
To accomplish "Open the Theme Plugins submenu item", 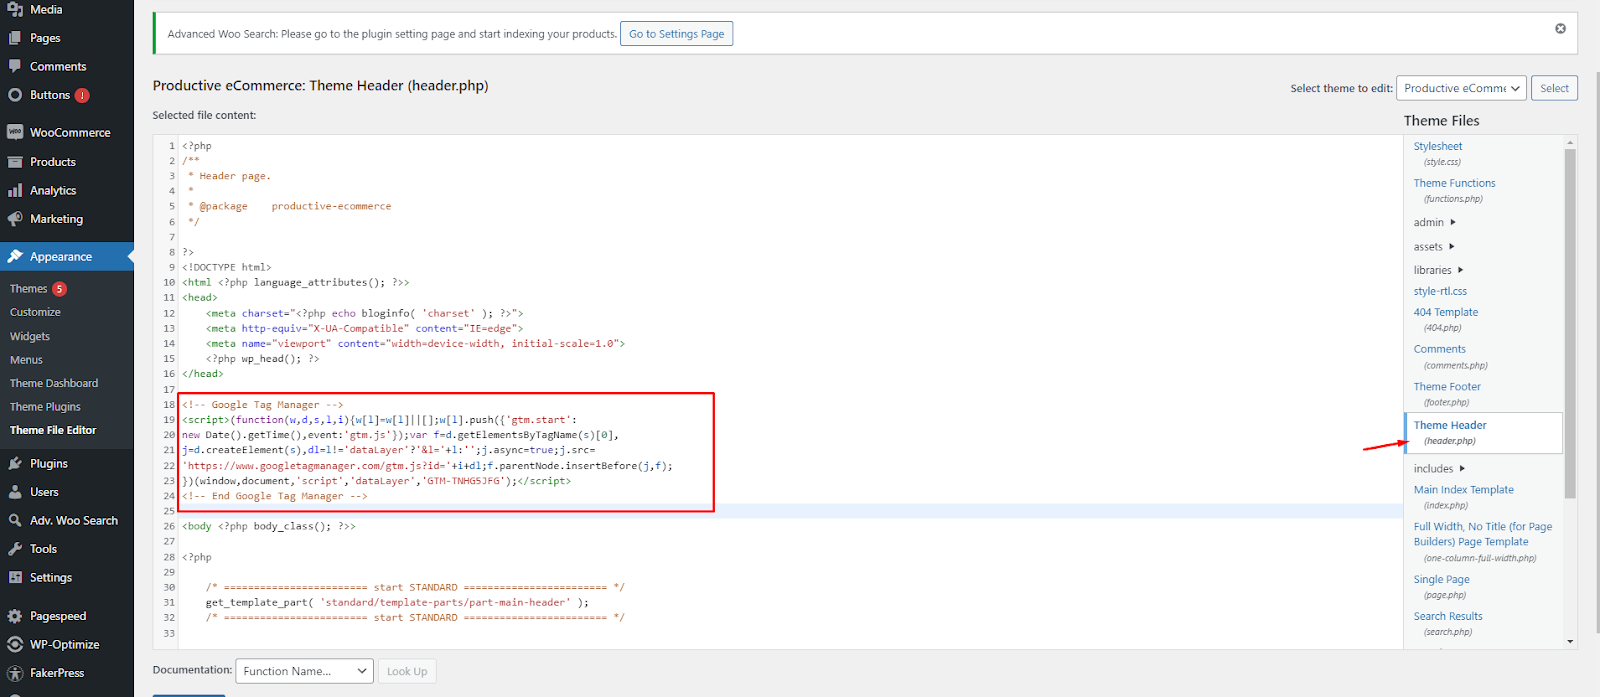I will pos(45,407).
